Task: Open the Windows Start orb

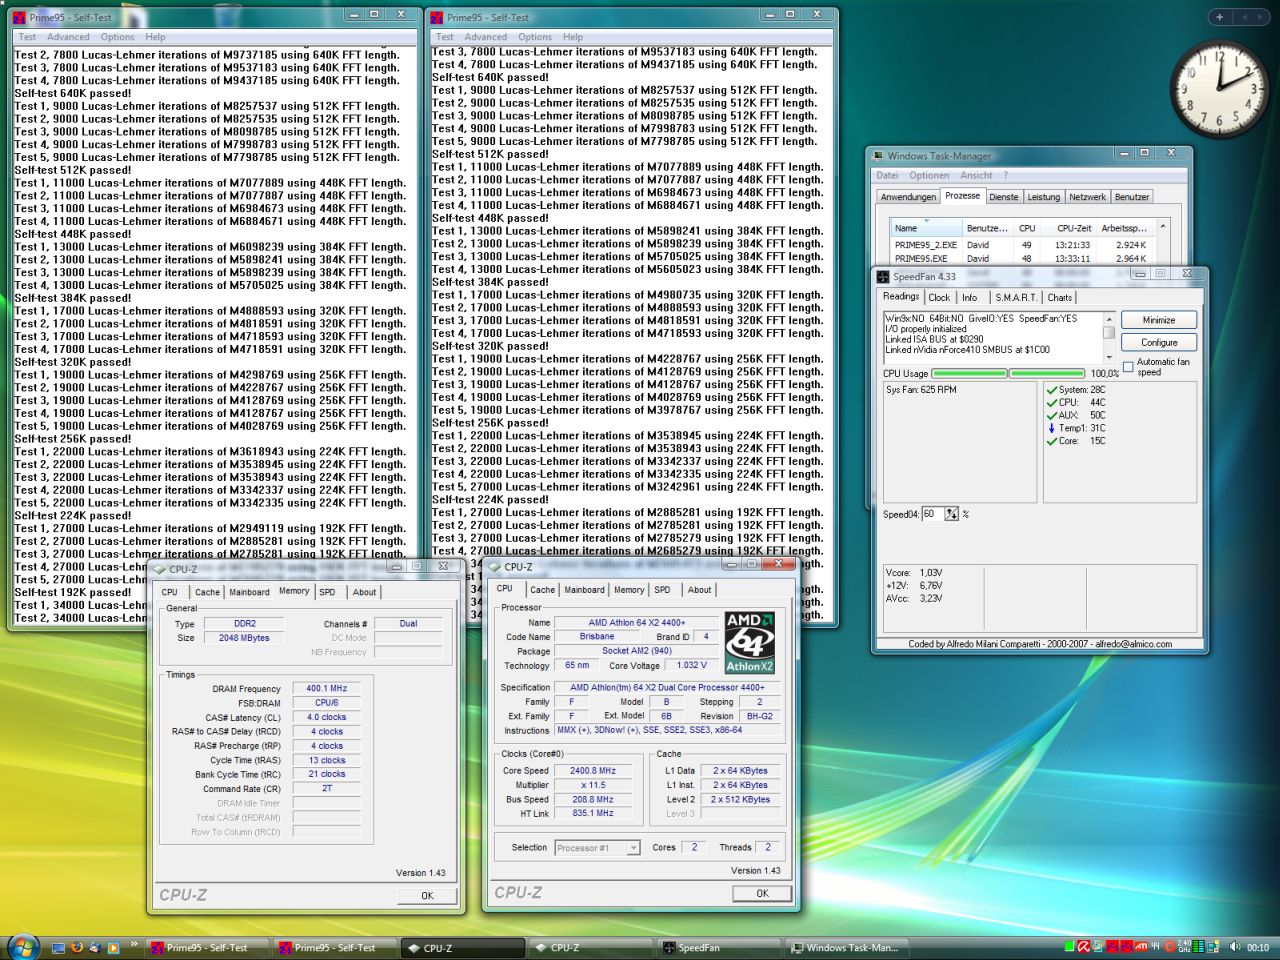Action: (x=23, y=946)
